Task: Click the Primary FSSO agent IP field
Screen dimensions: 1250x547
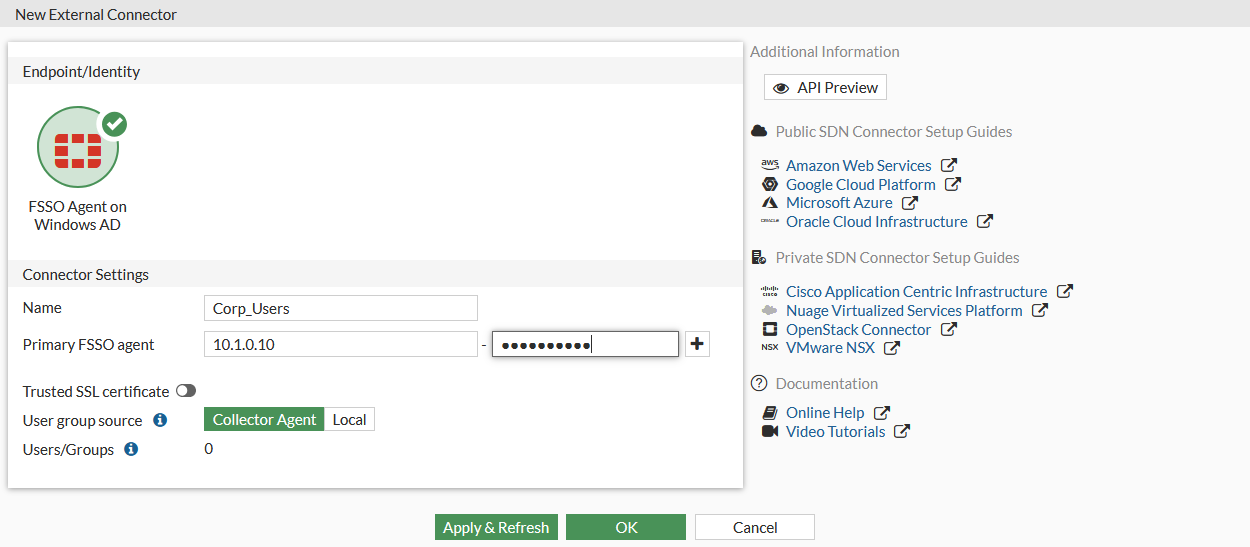Action: [x=340, y=345]
